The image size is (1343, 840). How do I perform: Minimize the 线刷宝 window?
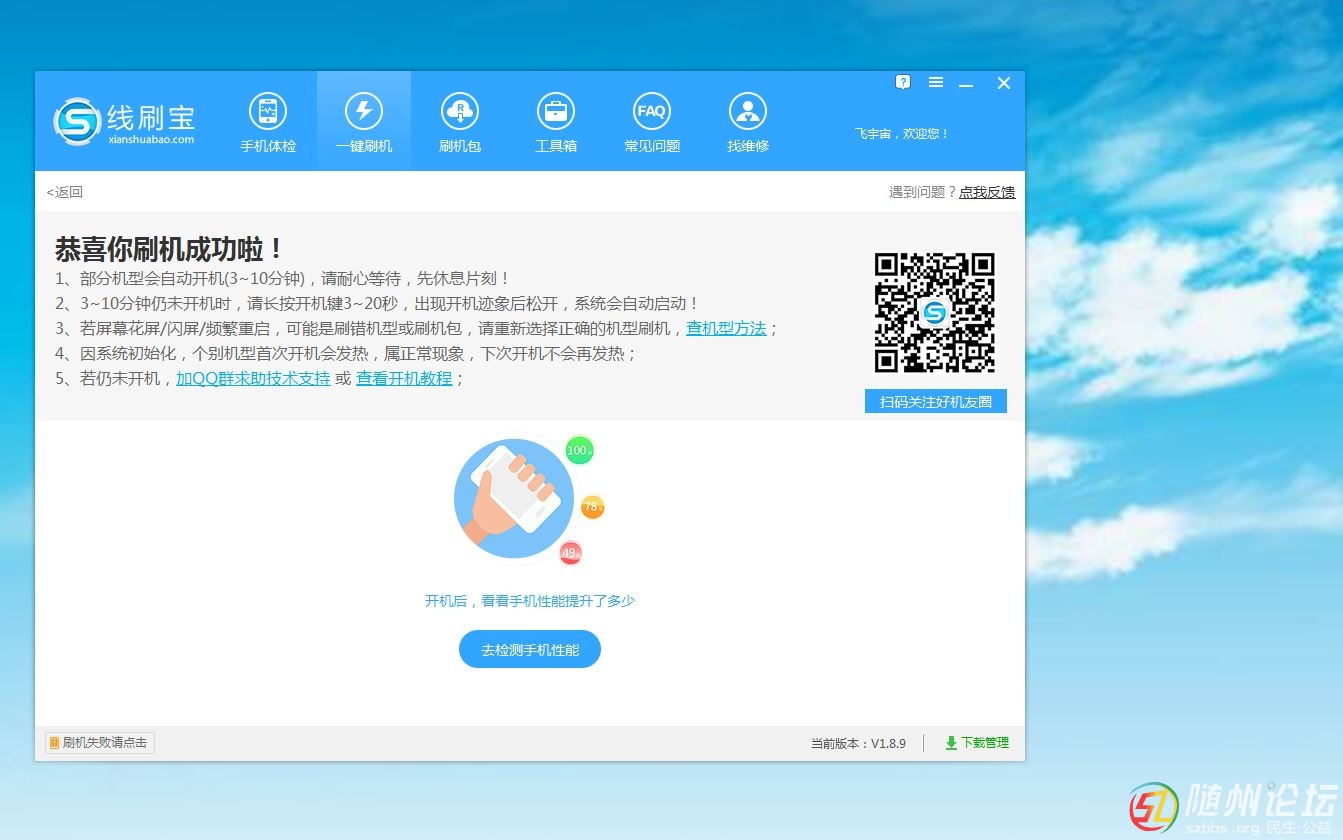coord(966,84)
